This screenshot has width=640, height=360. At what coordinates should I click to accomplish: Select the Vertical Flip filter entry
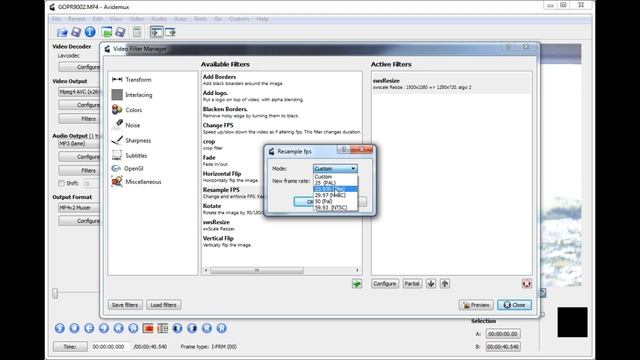pyautogui.click(x=281, y=241)
